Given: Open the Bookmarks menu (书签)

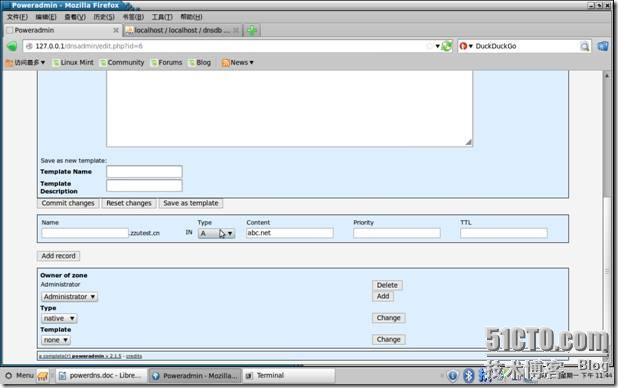Looking at the screenshot, I should tap(133, 17).
